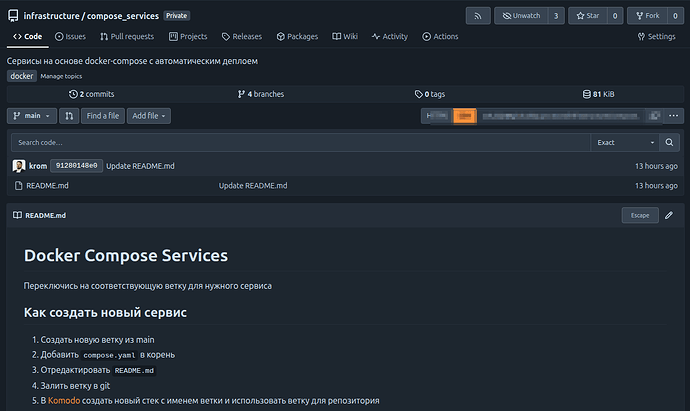Click the docker topic tag
The height and width of the screenshot is (411, 690).
tap(22, 76)
